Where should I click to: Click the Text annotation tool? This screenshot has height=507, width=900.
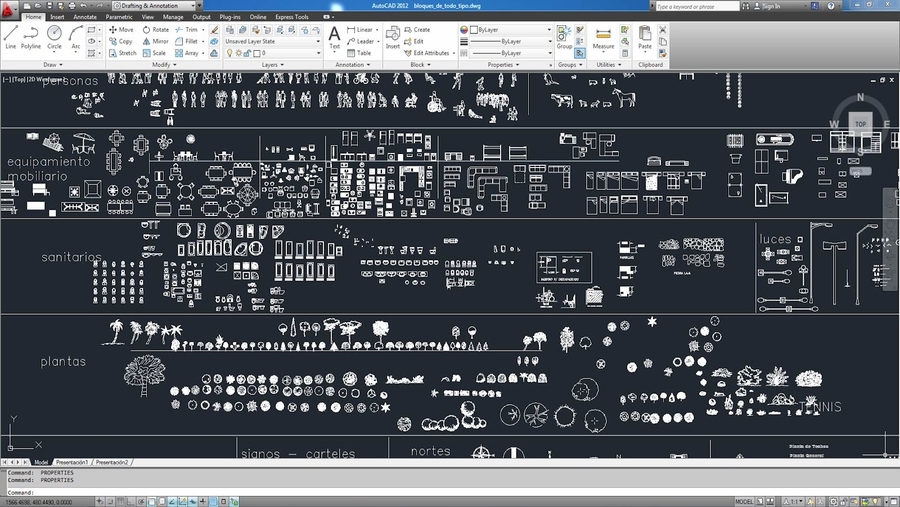pyautogui.click(x=335, y=38)
